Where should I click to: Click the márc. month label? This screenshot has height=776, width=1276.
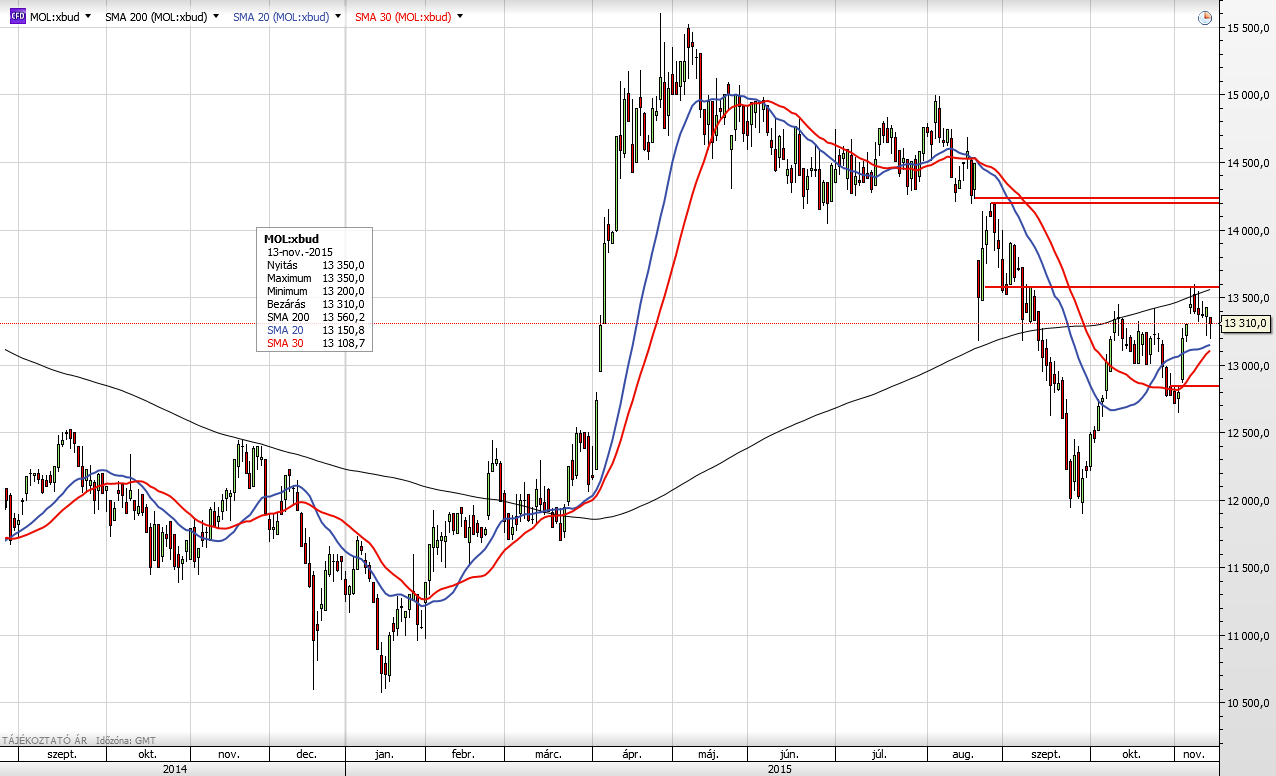(548, 754)
